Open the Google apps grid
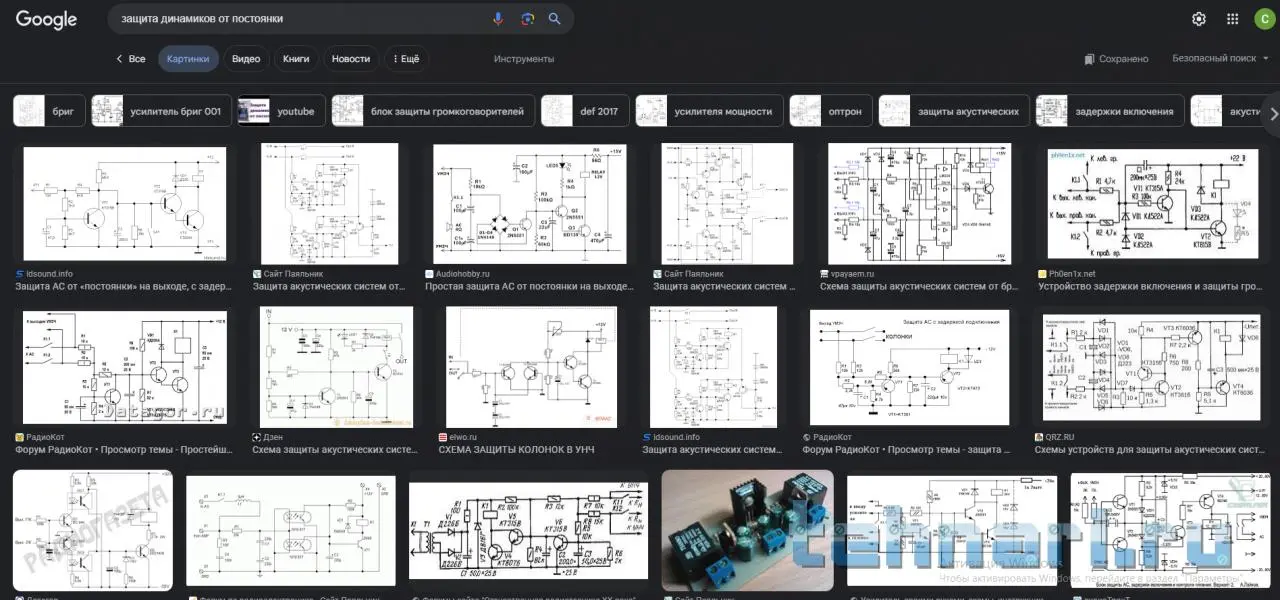 point(1233,19)
